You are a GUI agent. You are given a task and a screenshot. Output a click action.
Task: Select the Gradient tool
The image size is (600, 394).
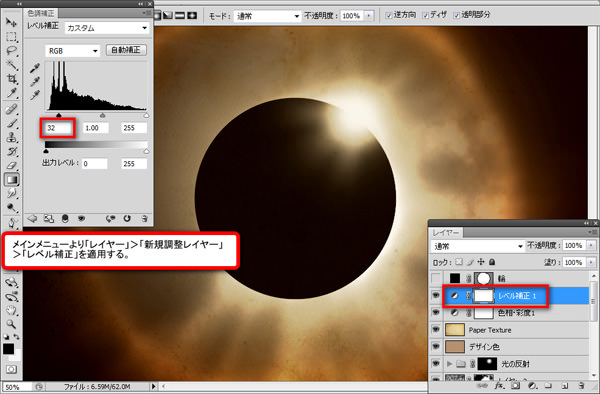click(11, 179)
